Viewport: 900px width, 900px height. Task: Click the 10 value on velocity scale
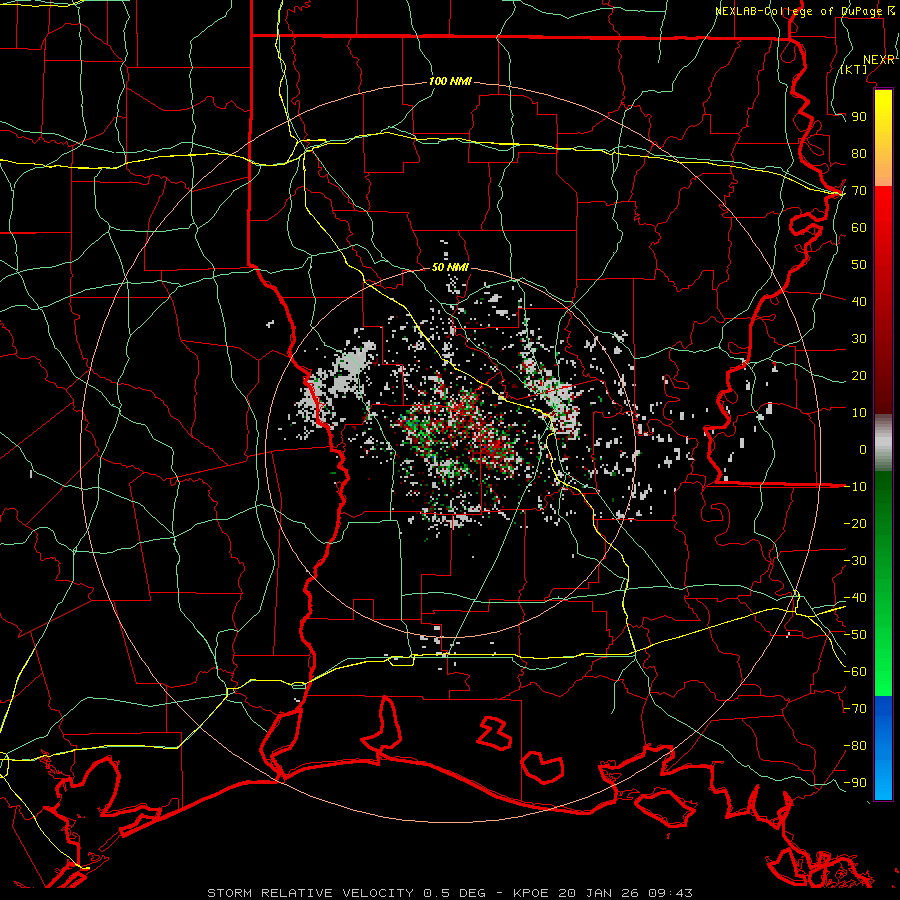click(859, 413)
